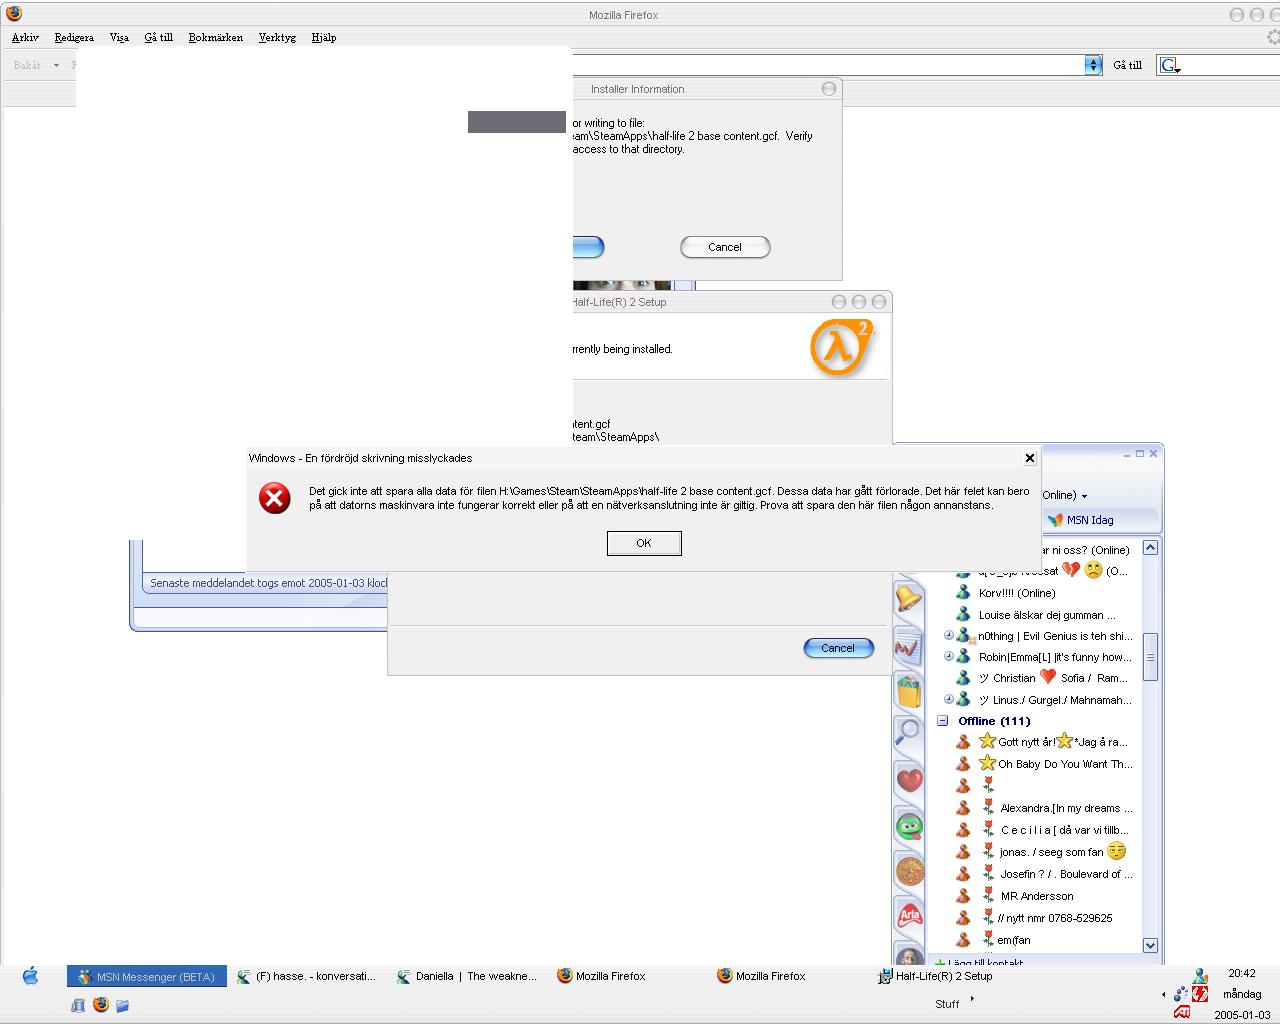This screenshot has width=1280, height=1024.
Task: Click Cancel in the Half-Life 2 Setup window
Action: [x=838, y=648]
